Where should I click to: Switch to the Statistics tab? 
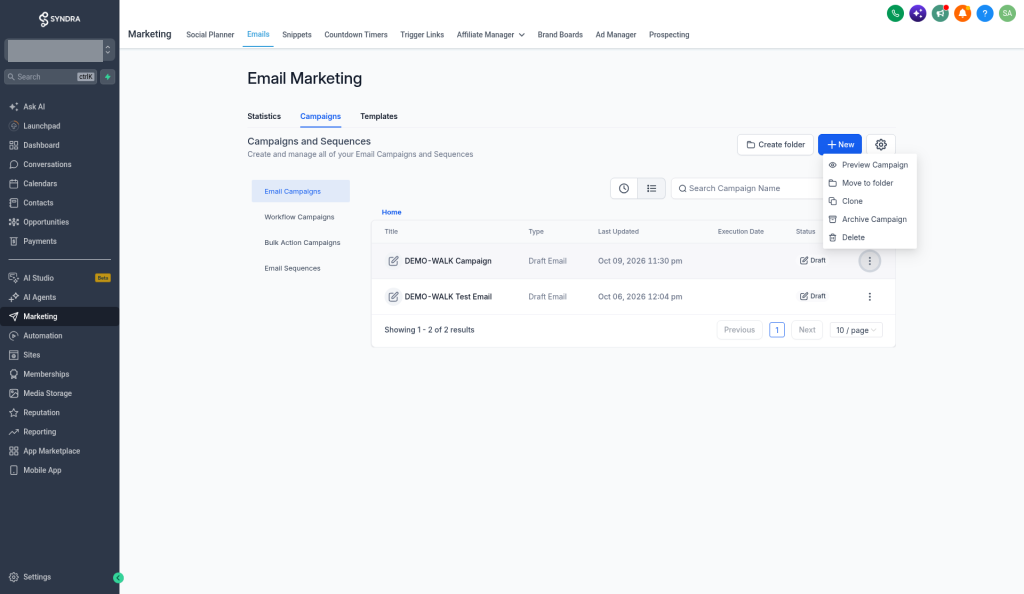click(x=264, y=116)
